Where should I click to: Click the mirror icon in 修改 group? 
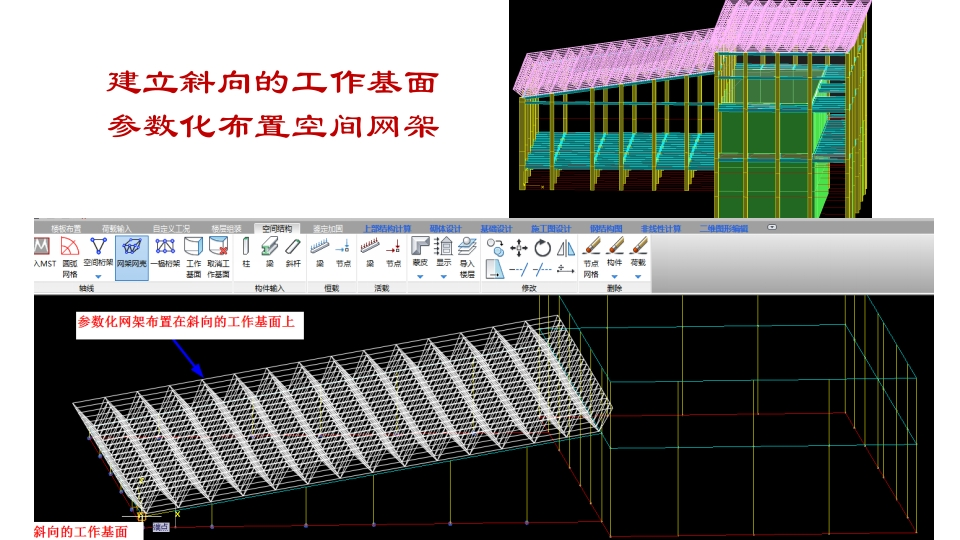pyautogui.click(x=565, y=248)
